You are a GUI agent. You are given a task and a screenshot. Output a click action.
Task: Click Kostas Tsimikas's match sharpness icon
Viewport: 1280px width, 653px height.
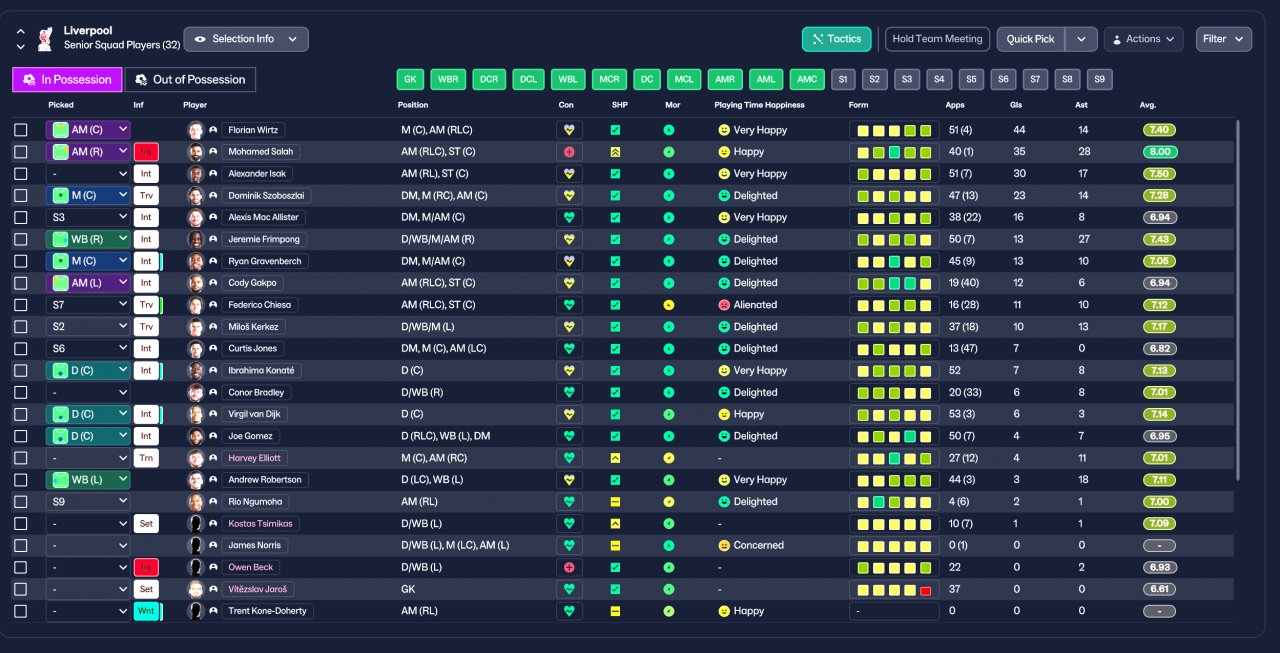coord(616,523)
